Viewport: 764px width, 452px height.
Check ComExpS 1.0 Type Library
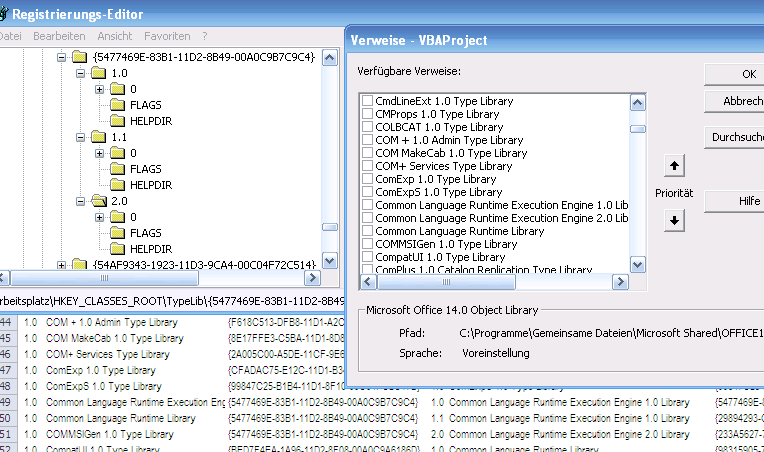(367, 192)
